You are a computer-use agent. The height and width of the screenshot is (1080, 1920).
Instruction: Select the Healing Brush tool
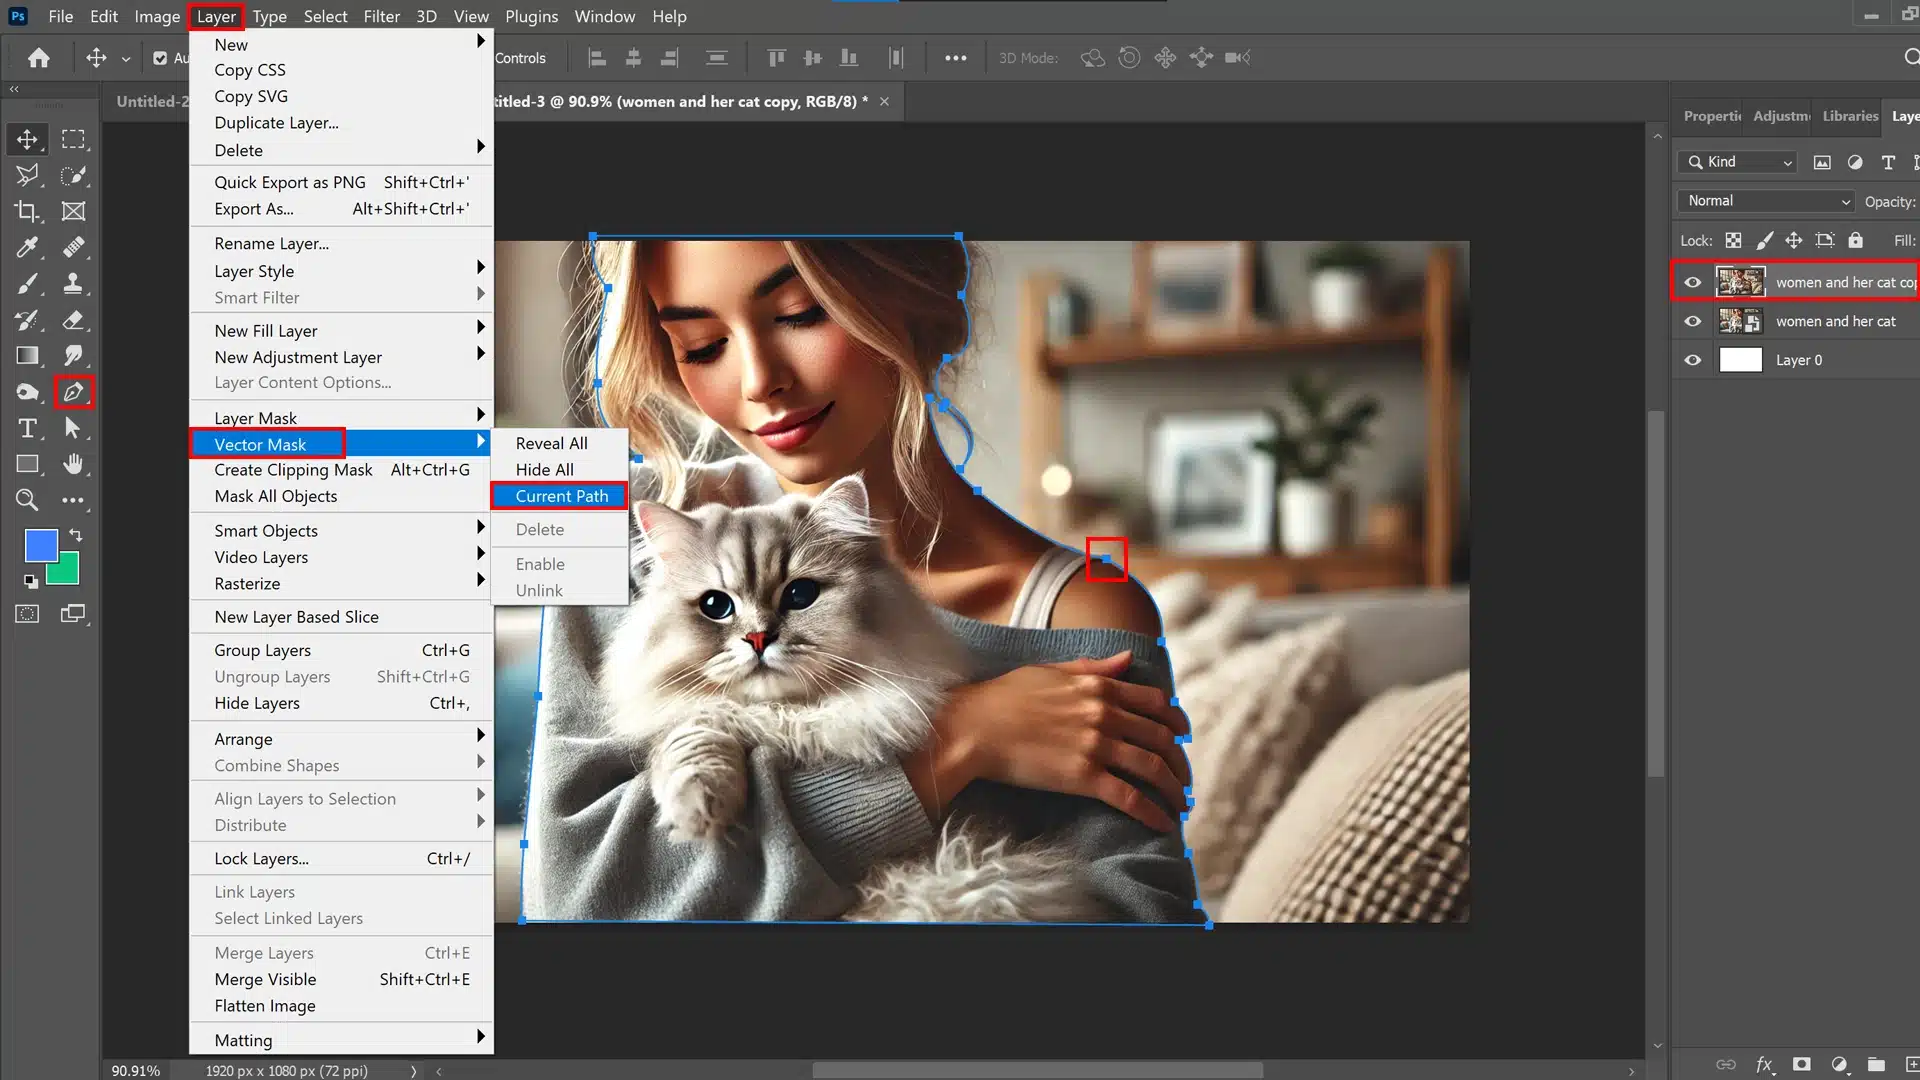click(73, 247)
